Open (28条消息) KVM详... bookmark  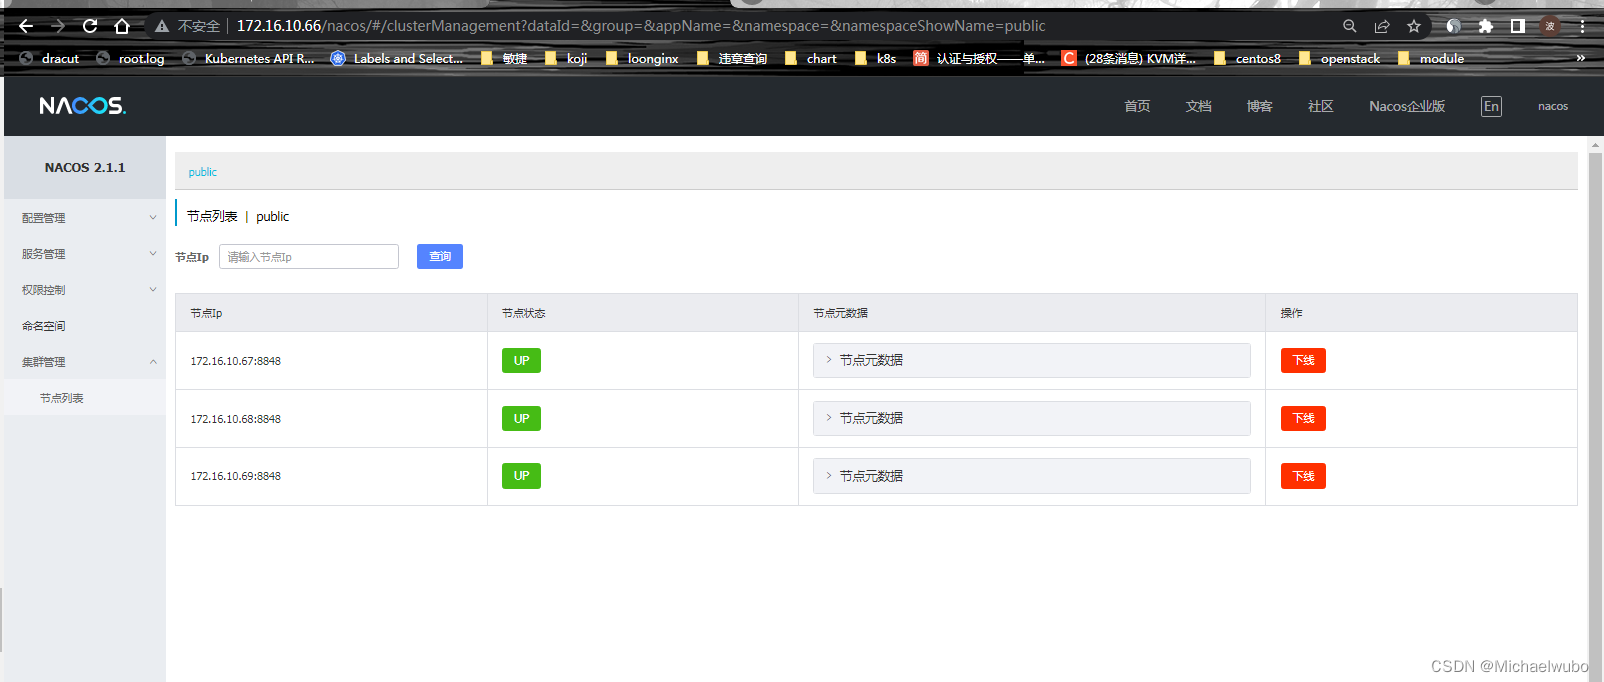tap(1129, 58)
